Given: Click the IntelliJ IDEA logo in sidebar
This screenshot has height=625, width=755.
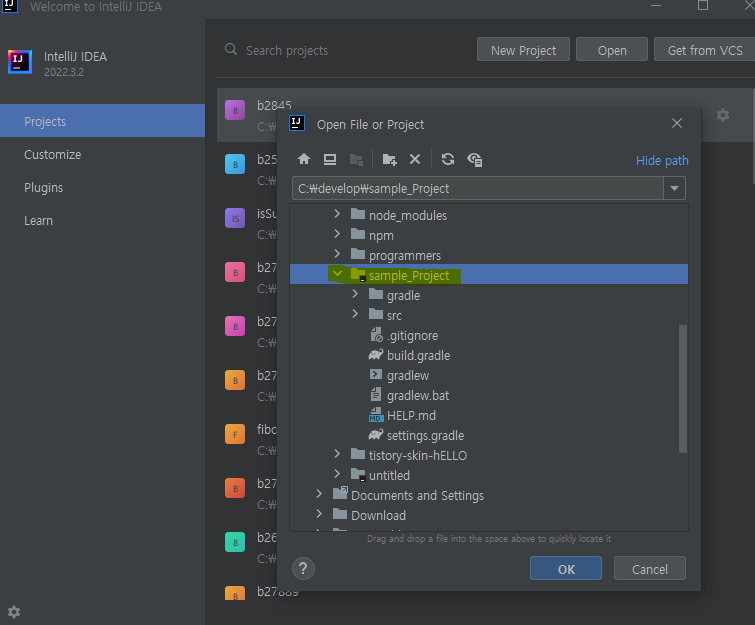Looking at the screenshot, I should tap(20, 62).
